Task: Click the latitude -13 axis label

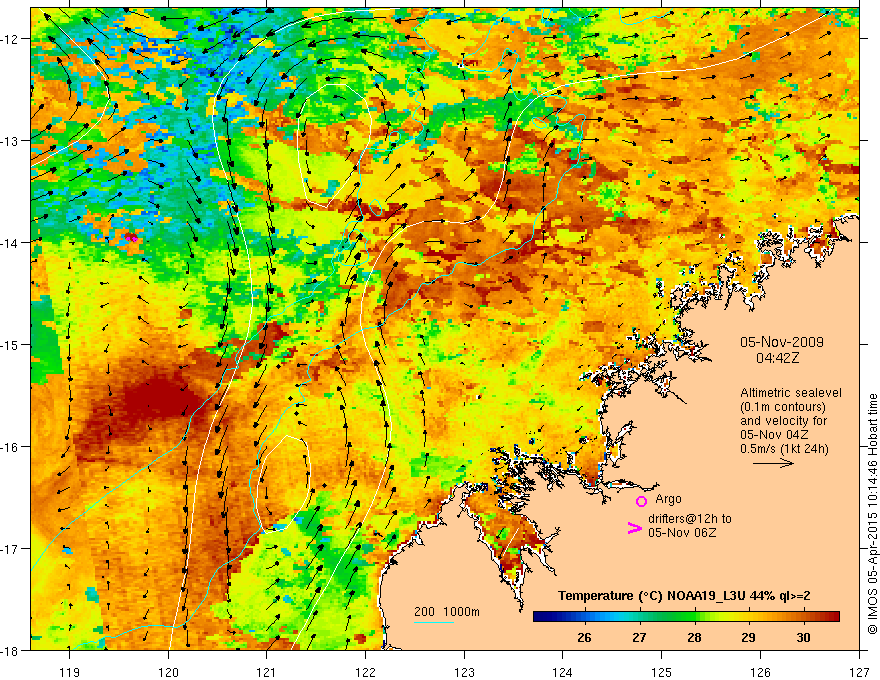Action: [x=11, y=141]
